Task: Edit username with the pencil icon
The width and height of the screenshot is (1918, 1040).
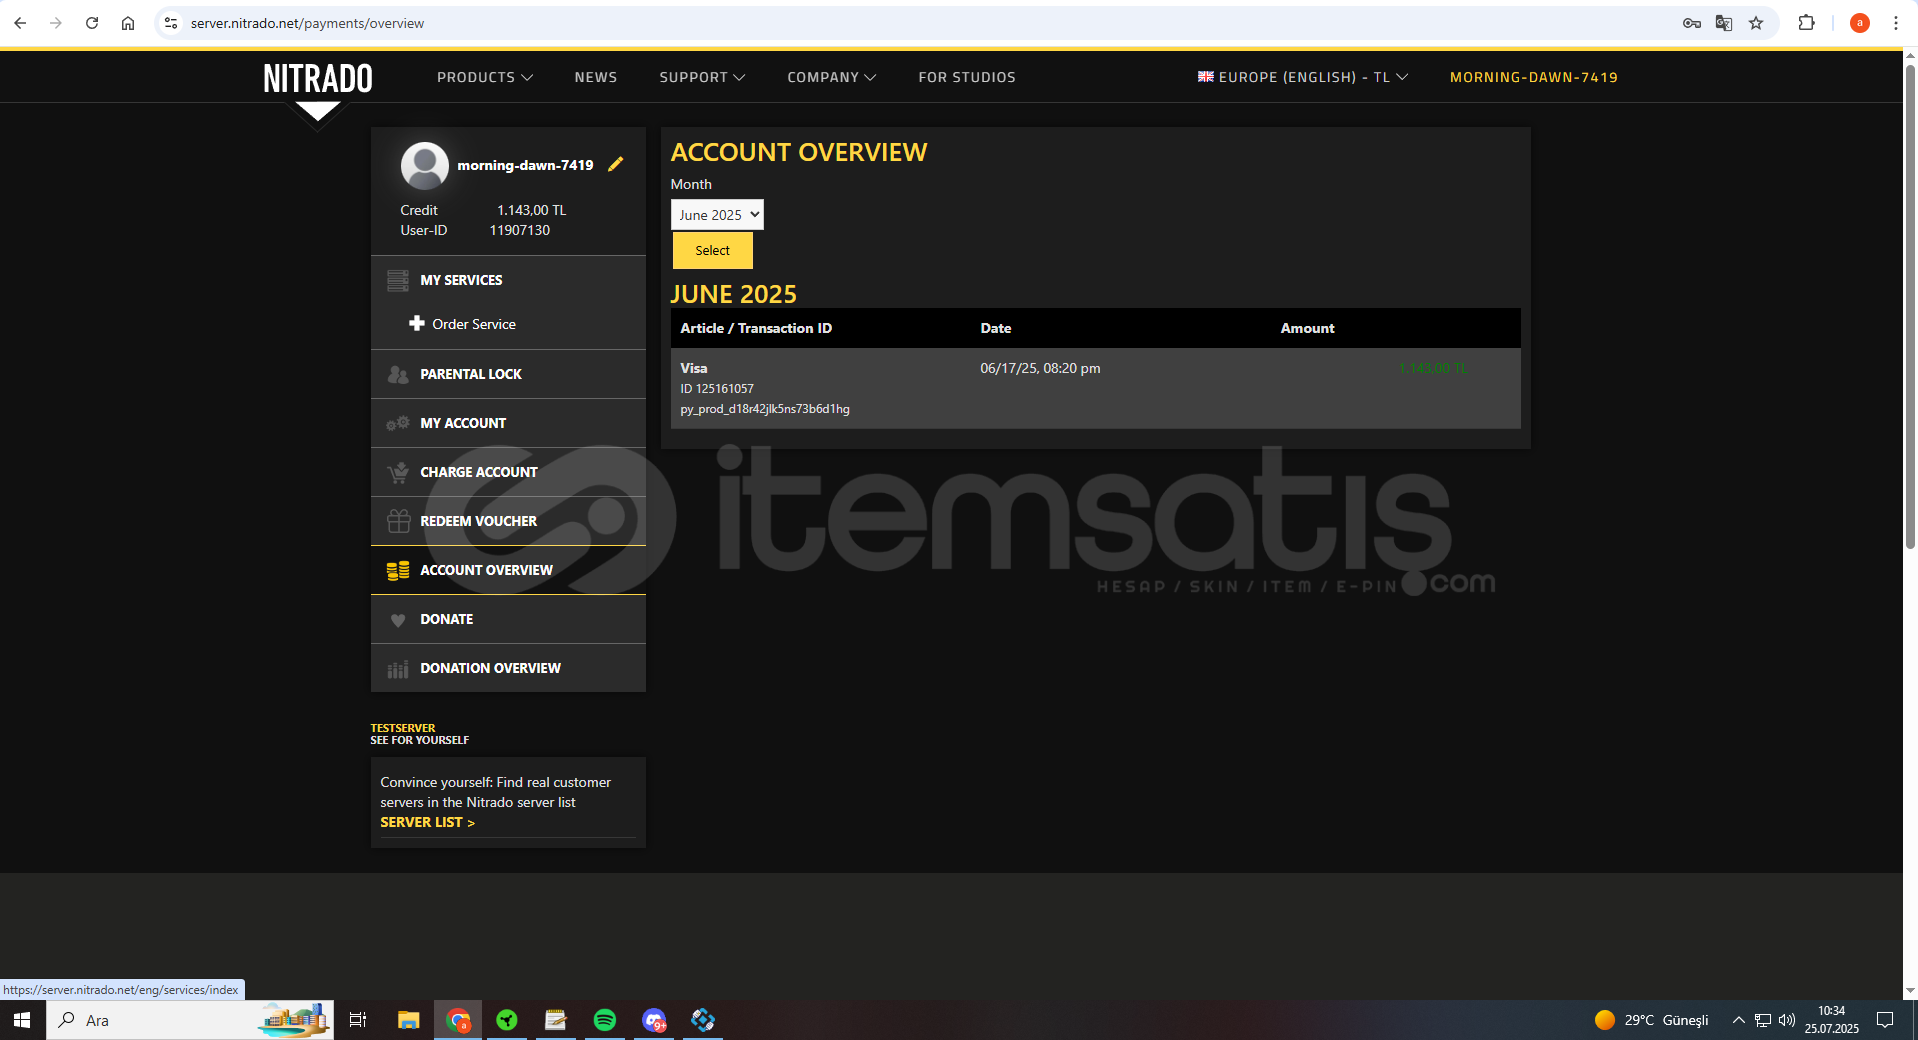Action: point(616,164)
